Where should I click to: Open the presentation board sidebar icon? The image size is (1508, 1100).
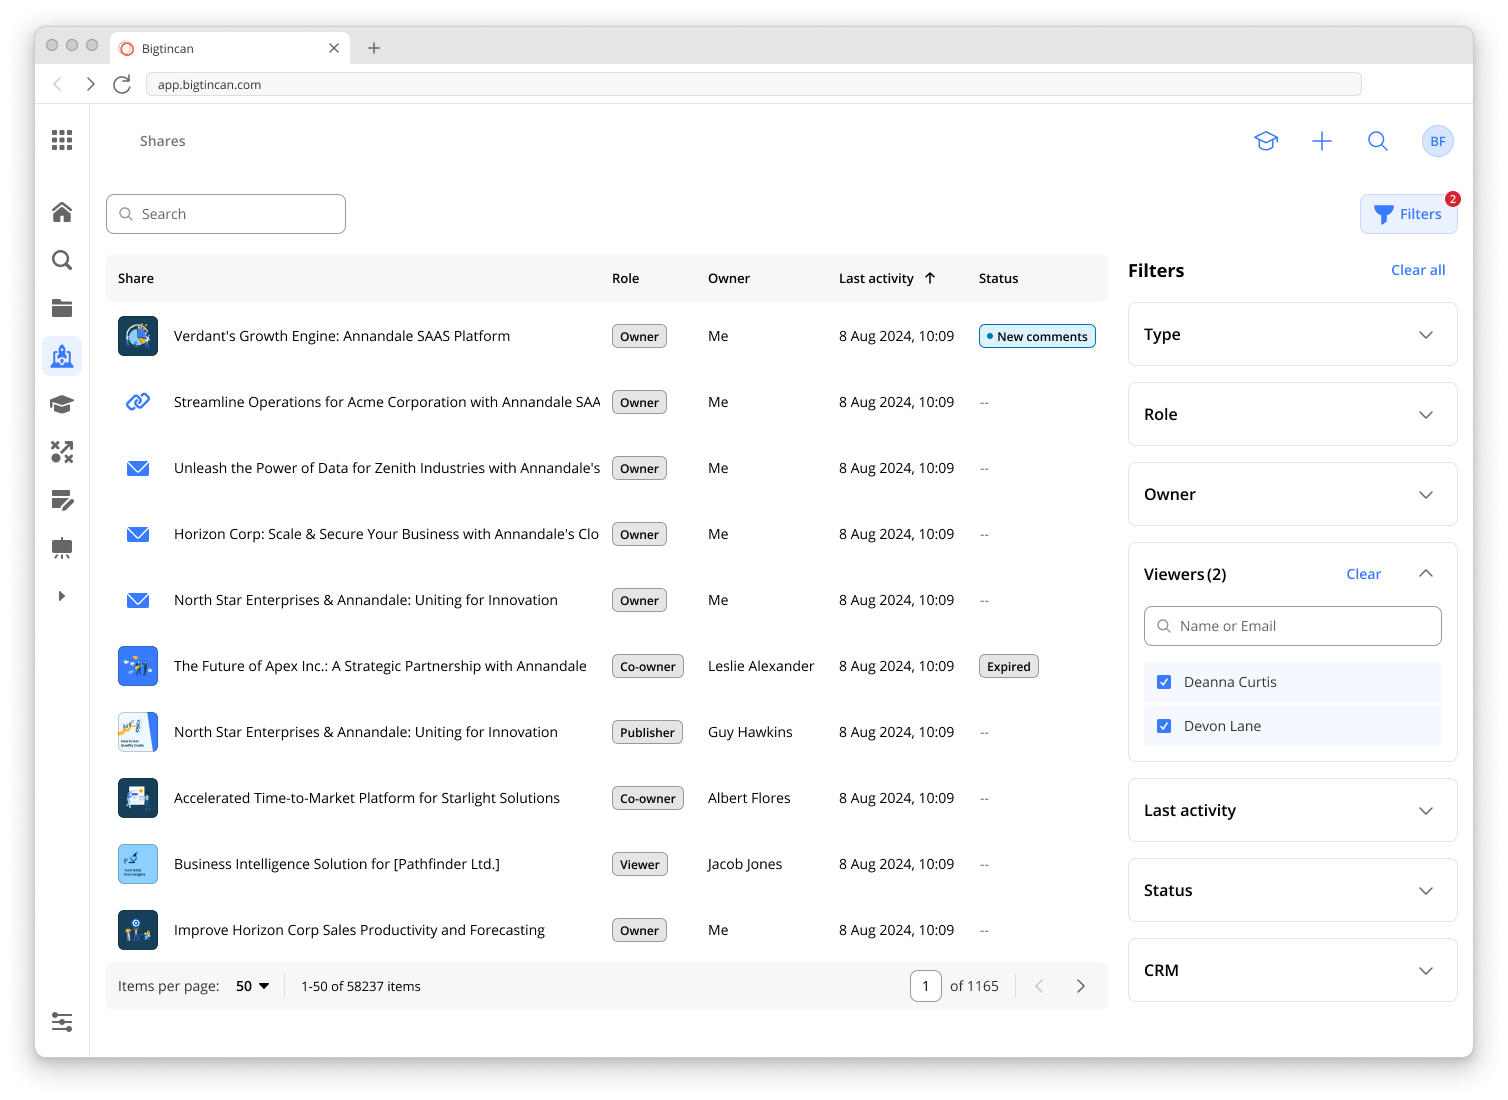tap(62, 548)
